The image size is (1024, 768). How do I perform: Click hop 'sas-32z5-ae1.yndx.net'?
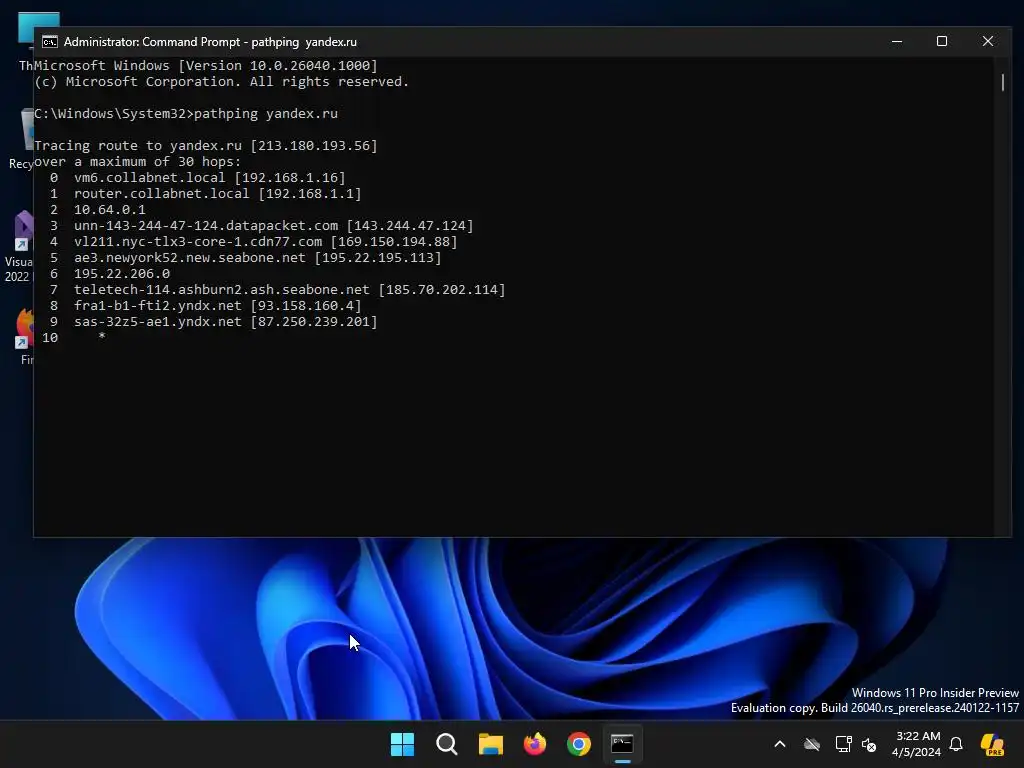[158, 322]
